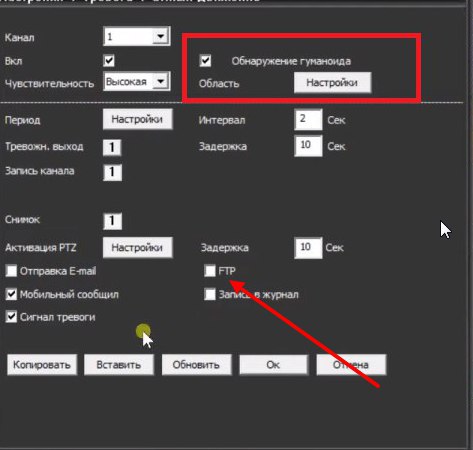Viewport: 473px width, 450px height.
Task: Enable the Отправка E-mail checkbox
Action: click(11, 271)
